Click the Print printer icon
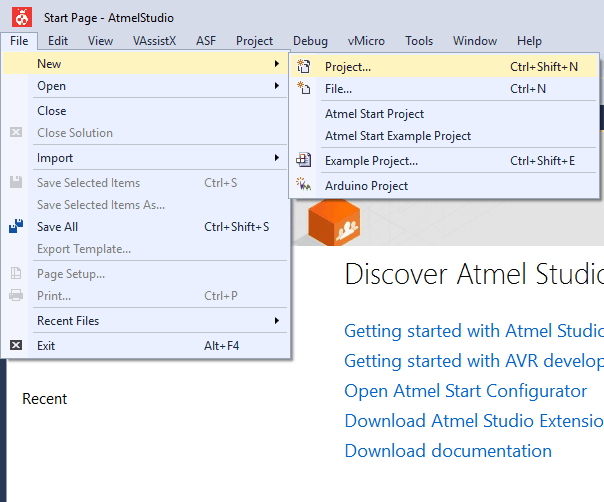This screenshot has height=502, width=604. [16, 295]
